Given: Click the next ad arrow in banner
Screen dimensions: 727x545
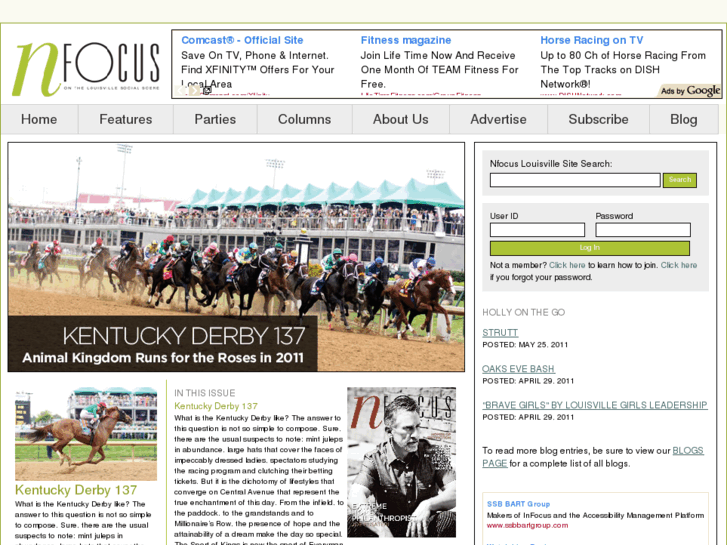Looking at the screenshot, I should pyautogui.click(x=194, y=91).
